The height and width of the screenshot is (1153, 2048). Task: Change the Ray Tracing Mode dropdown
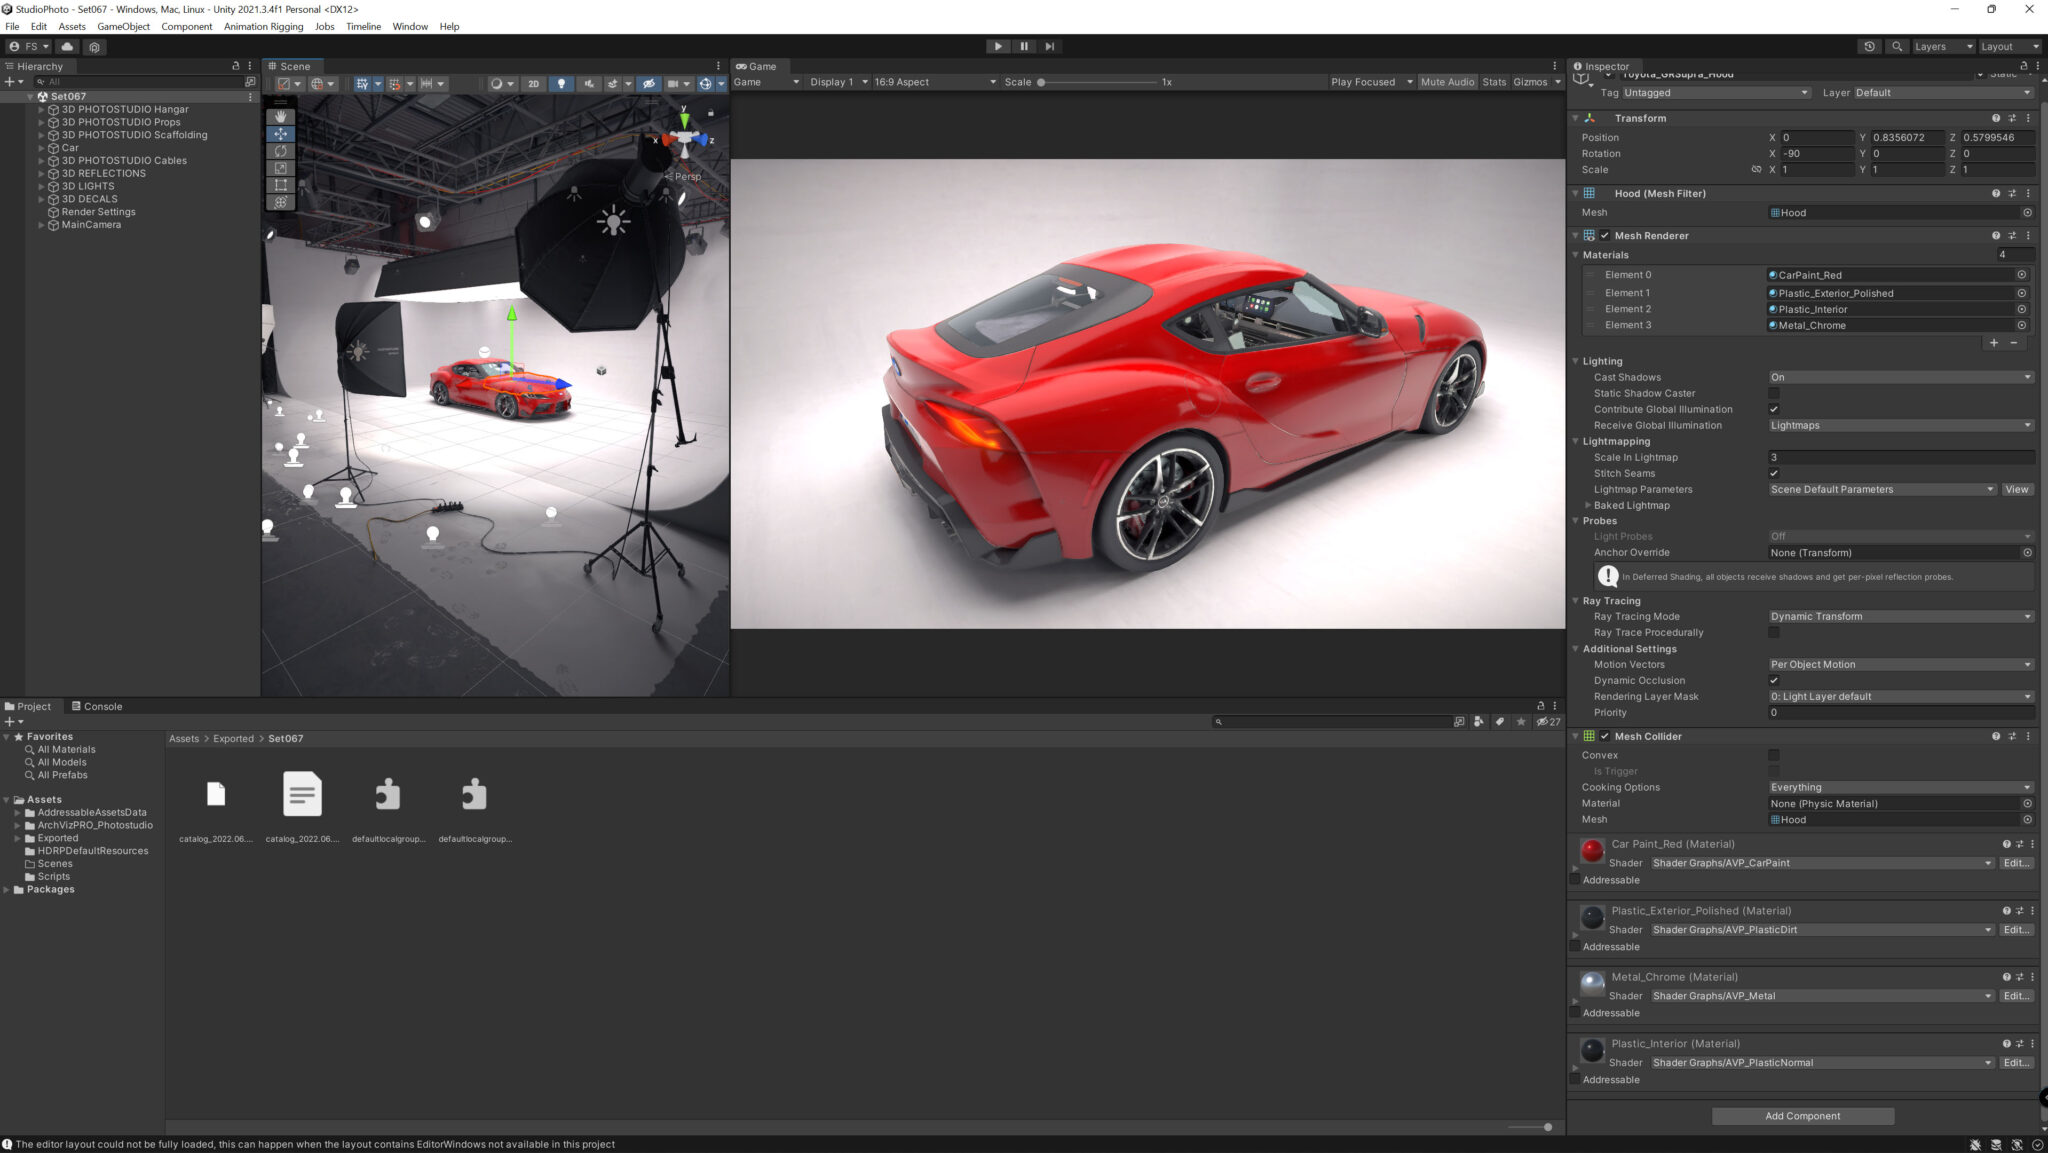pos(1899,616)
